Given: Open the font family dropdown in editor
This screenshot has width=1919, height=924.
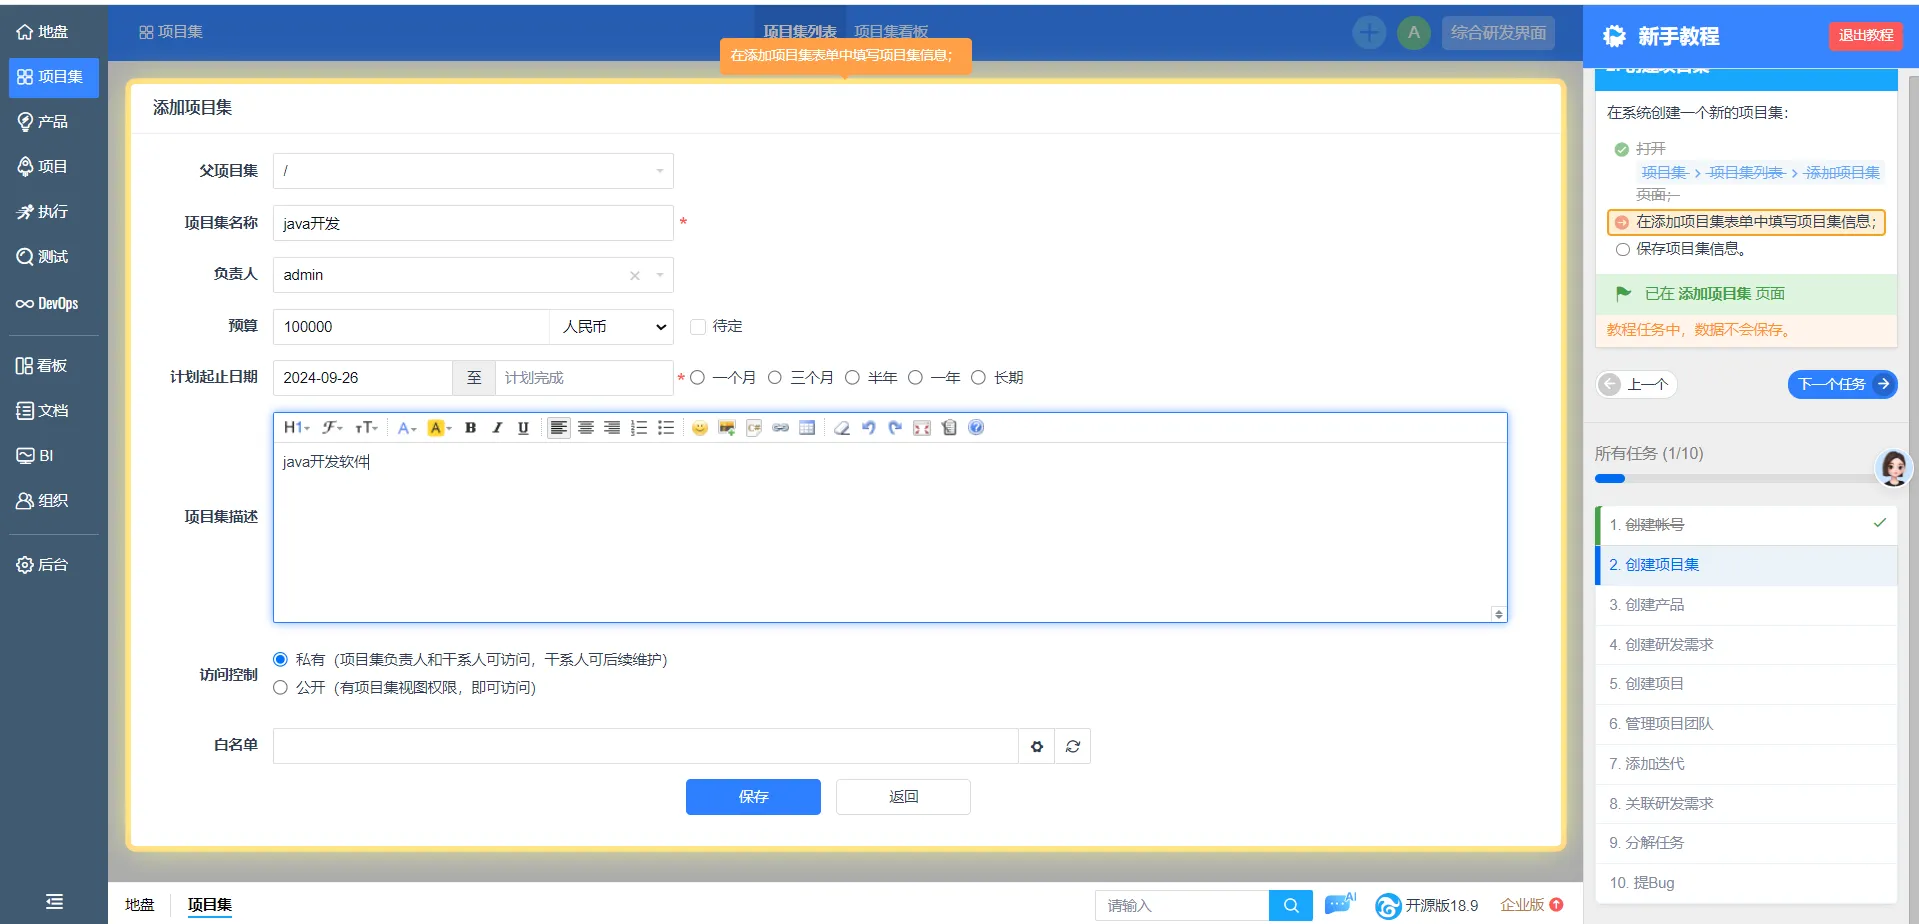Looking at the screenshot, I should tap(332, 428).
